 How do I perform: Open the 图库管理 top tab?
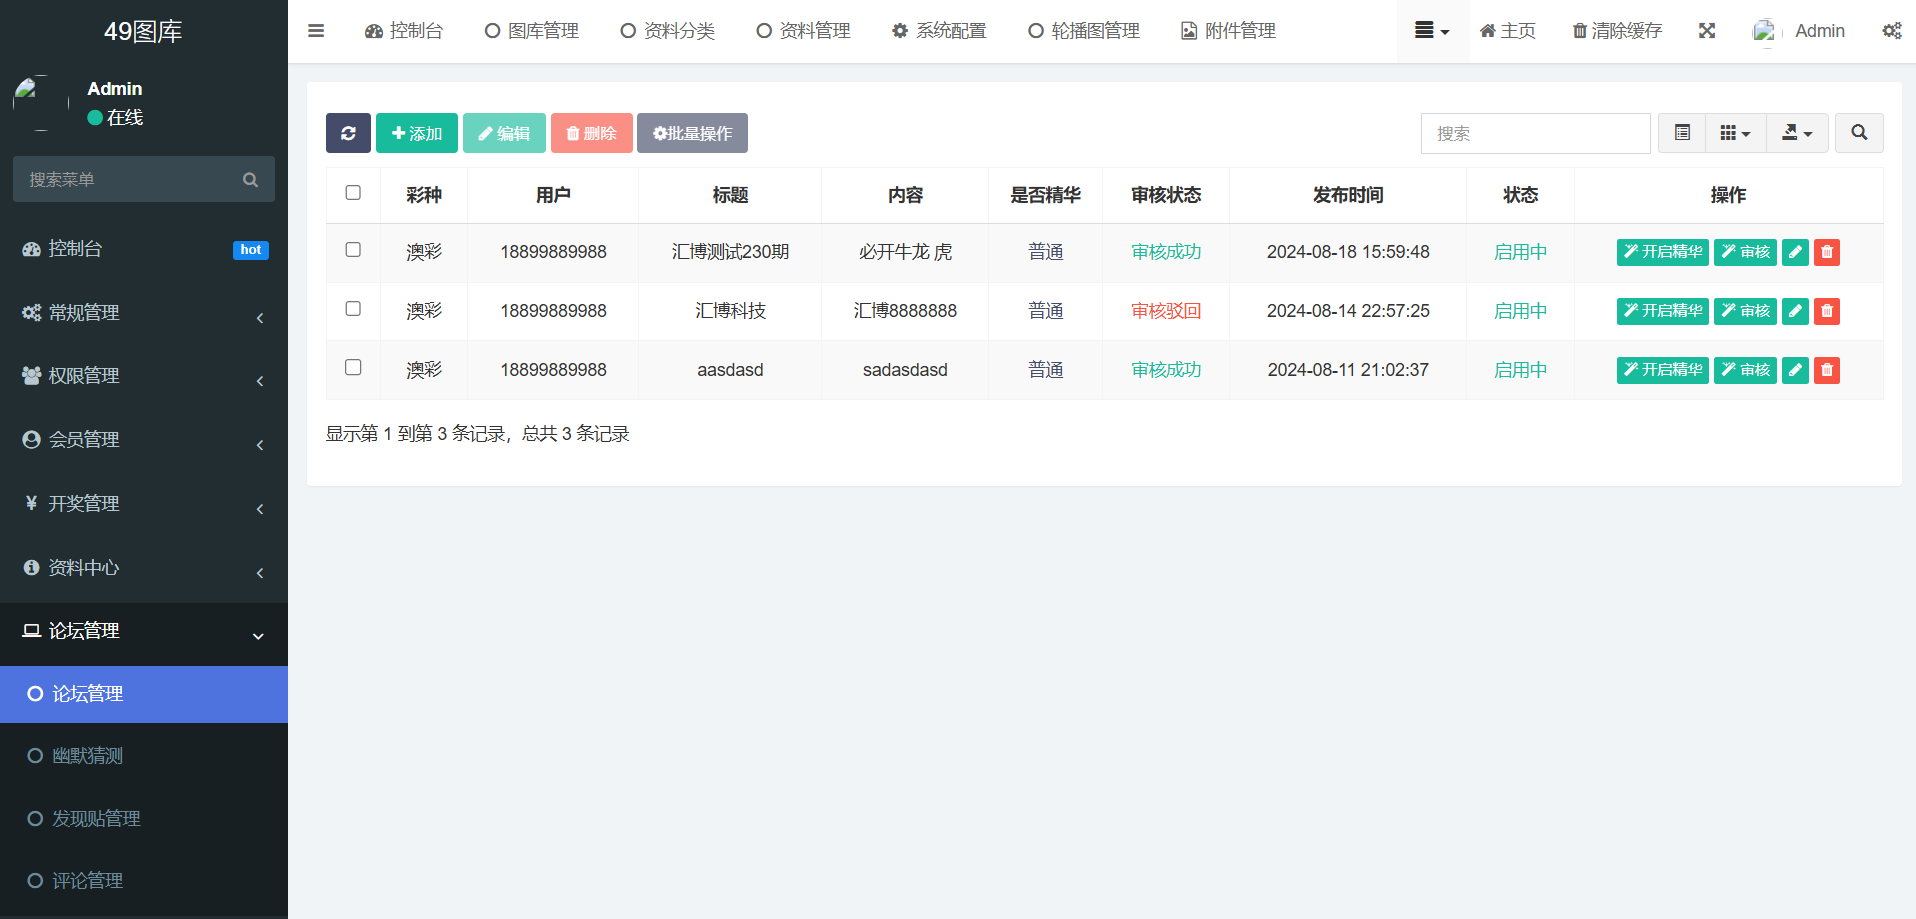(532, 31)
